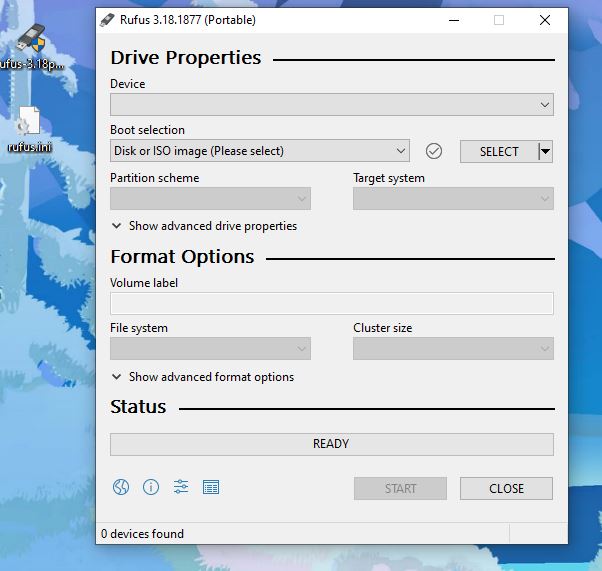Viewport: 602px width, 571px height.
Task: Open the Target system dropdown
Action: (x=453, y=199)
